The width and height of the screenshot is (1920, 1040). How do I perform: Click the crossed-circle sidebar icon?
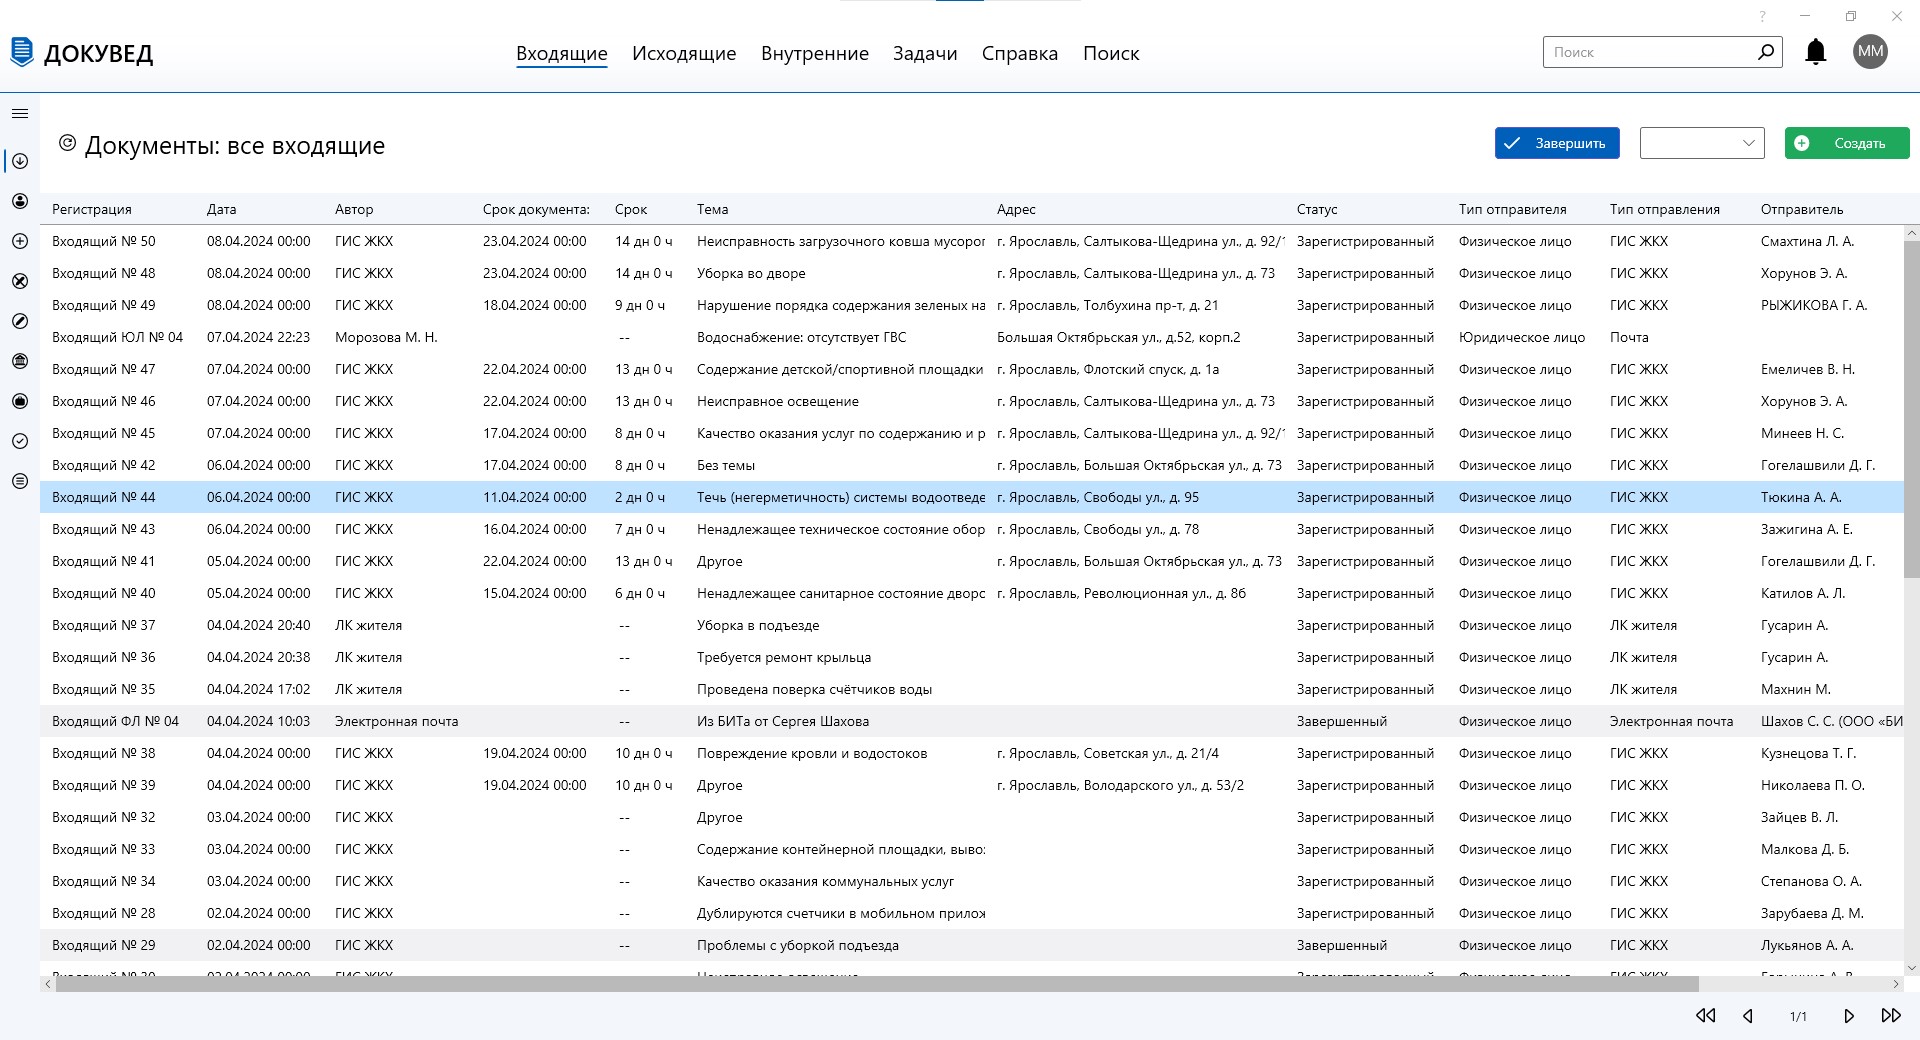click(19, 281)
